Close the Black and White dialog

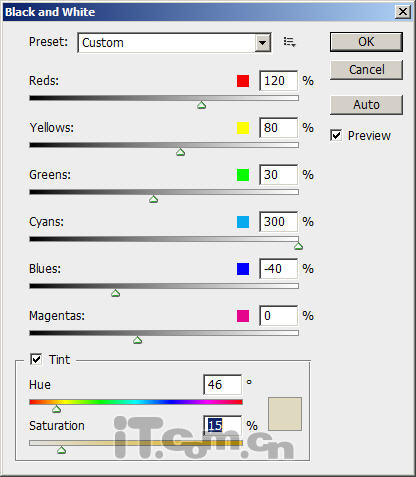tap(403, 12)
